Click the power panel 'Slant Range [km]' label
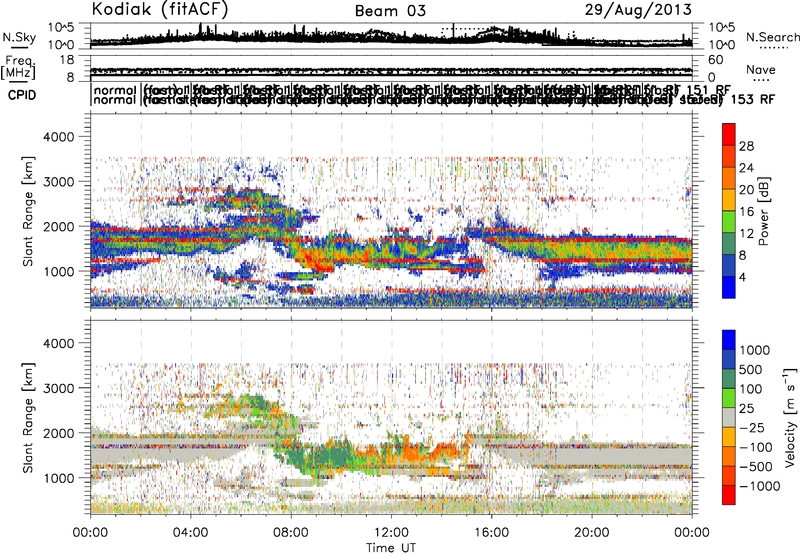This screenshot has width=800, height=554. [x=28, y=212]
